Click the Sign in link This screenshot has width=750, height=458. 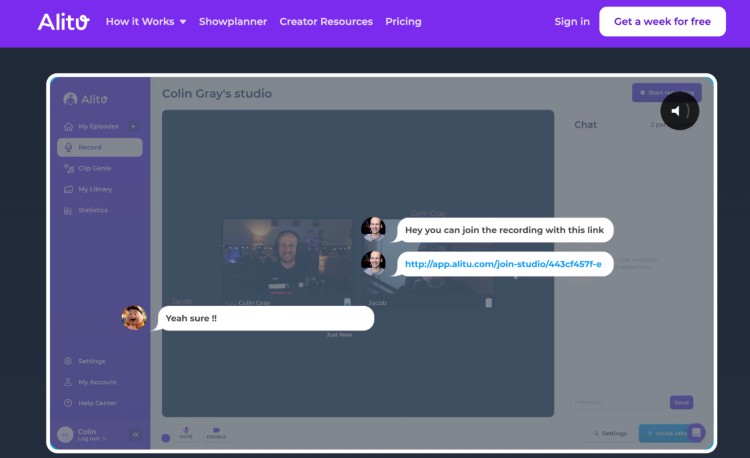(572, 22)
